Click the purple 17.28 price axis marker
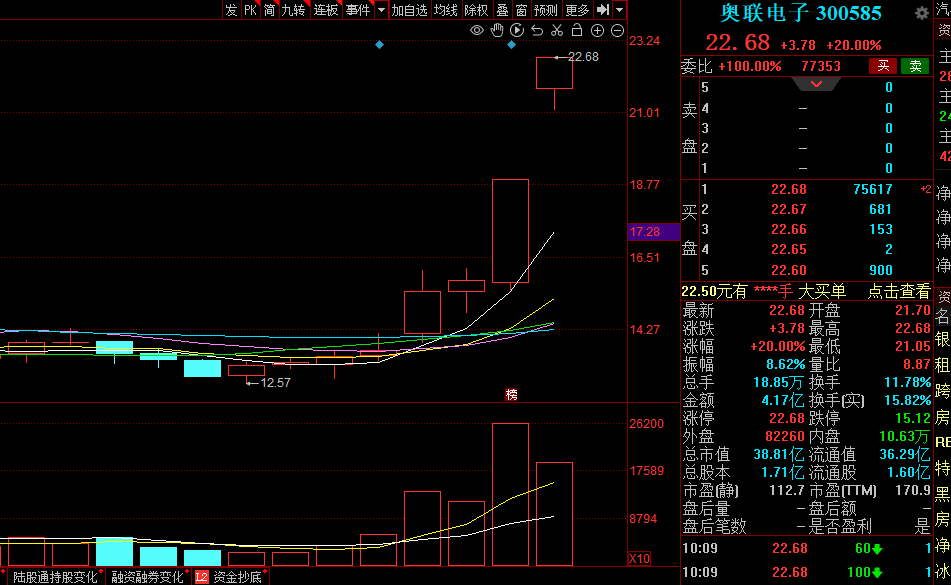951x585 pixels. tap(653, 232)
